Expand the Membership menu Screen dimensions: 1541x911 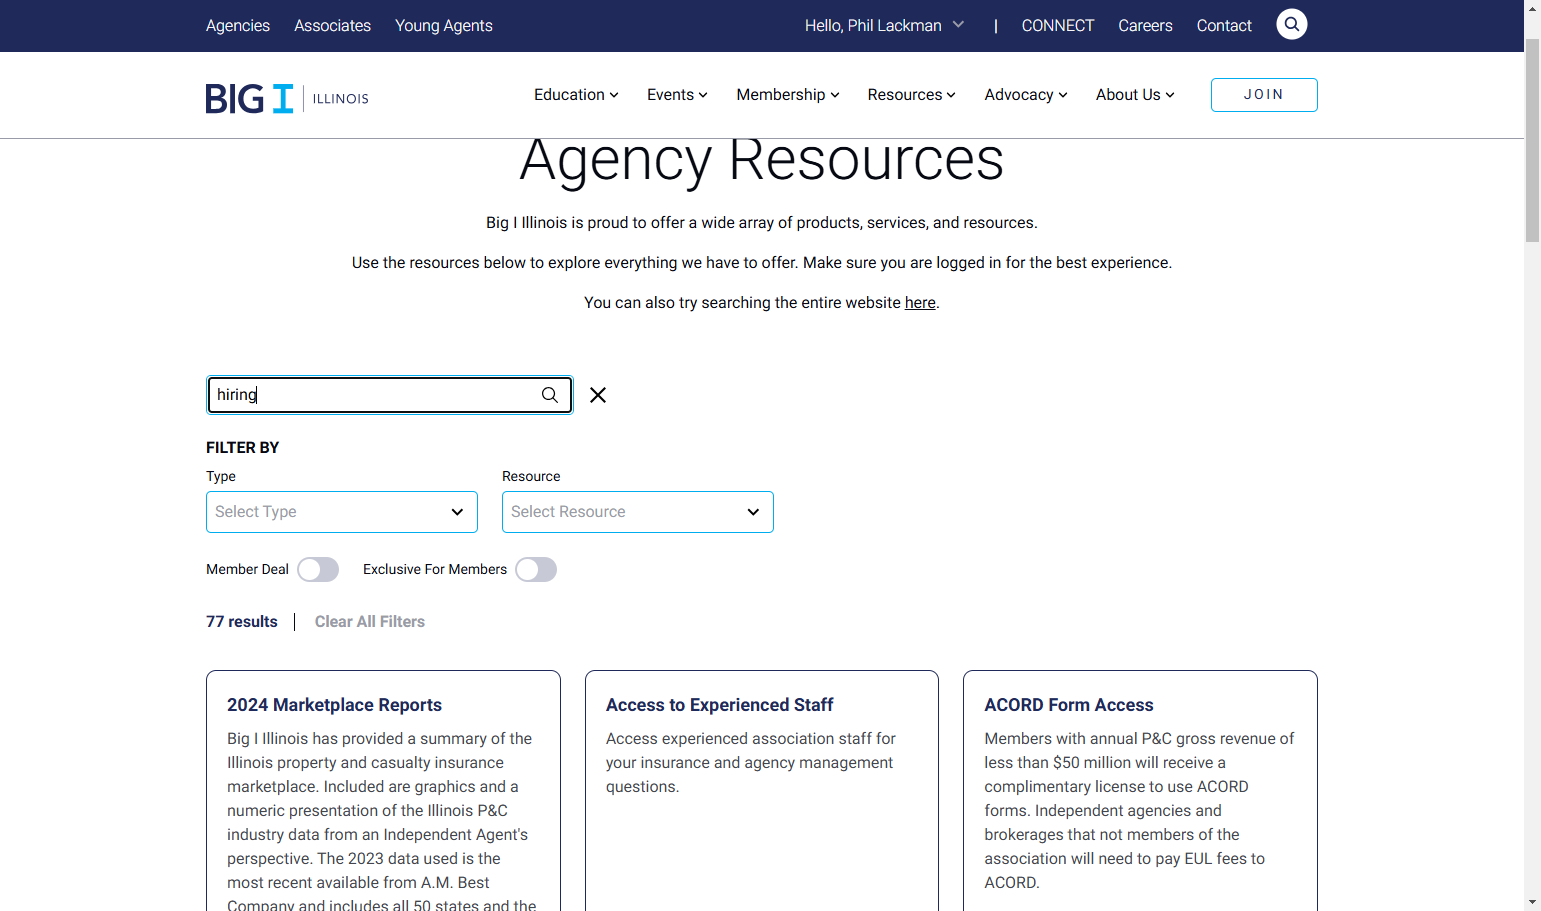[788, 95]
